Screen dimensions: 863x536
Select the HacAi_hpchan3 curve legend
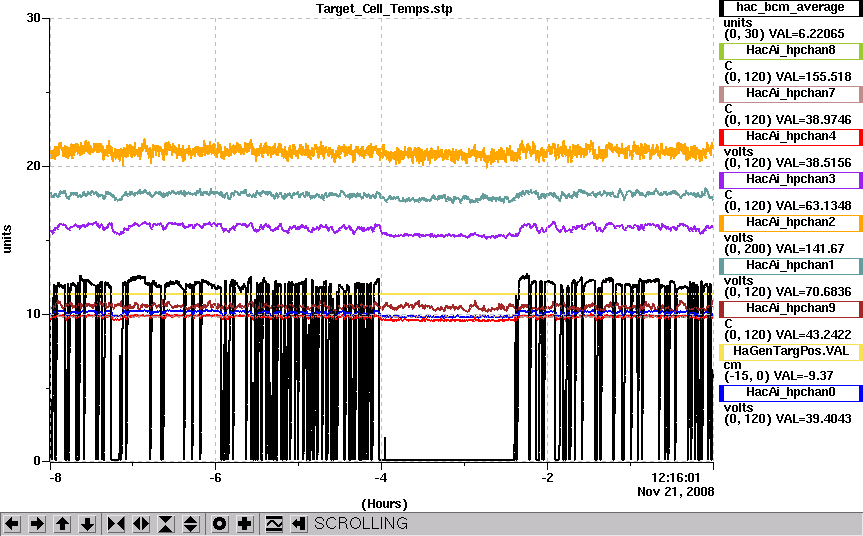click(791, 179)
